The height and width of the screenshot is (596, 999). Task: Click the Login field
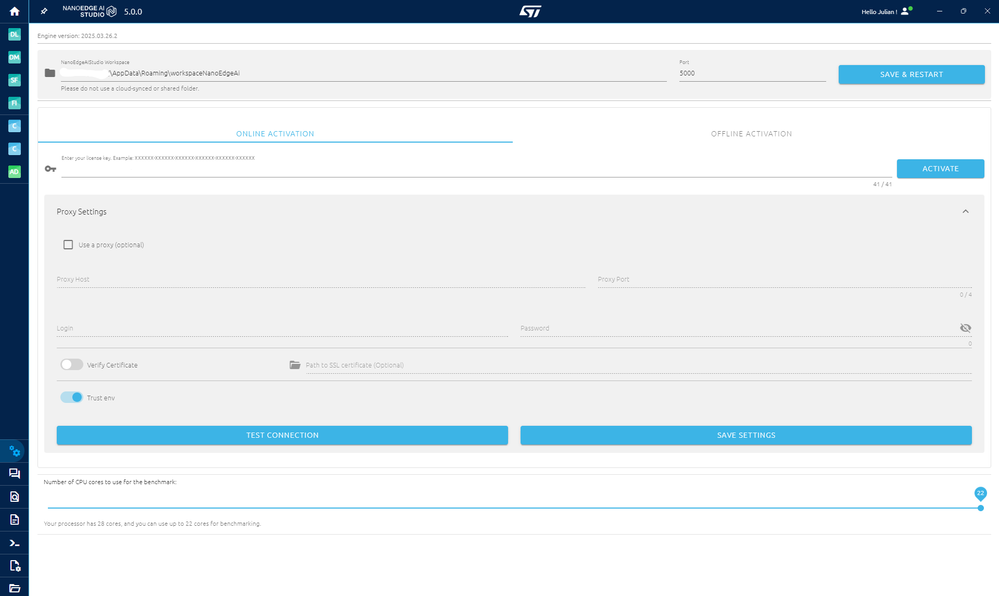282,328
